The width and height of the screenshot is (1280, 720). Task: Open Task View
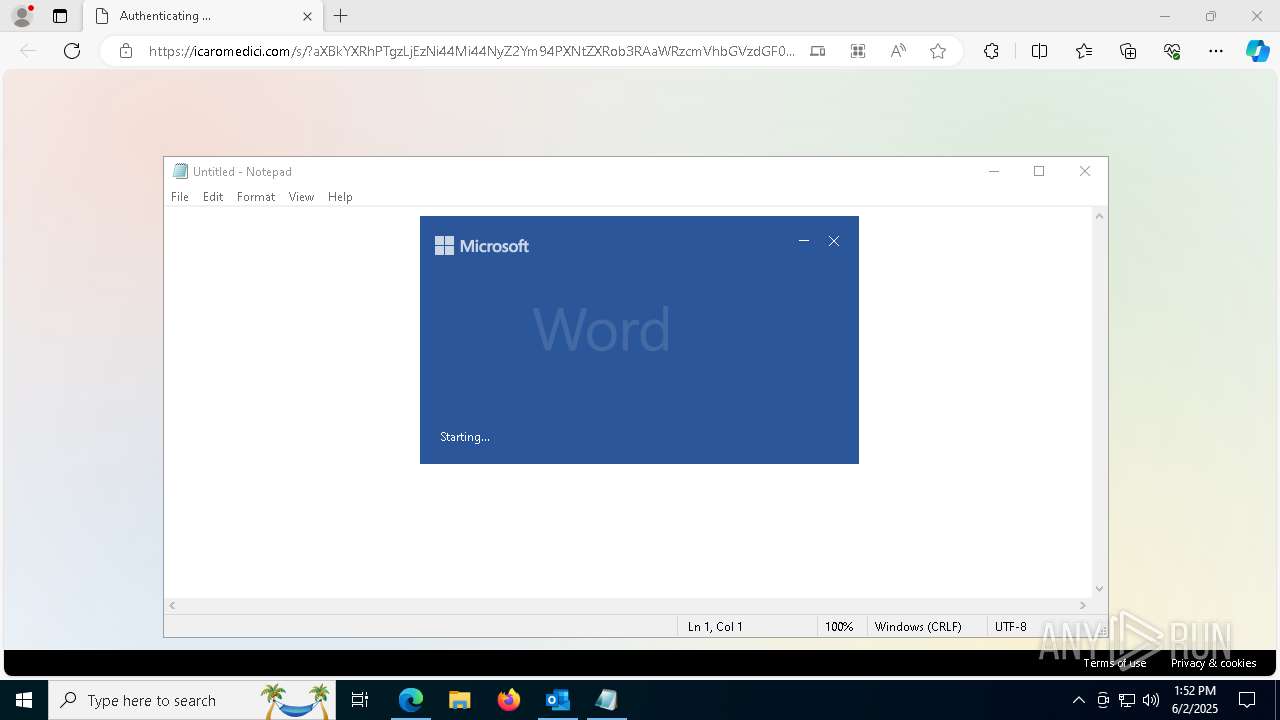point(360,700)
